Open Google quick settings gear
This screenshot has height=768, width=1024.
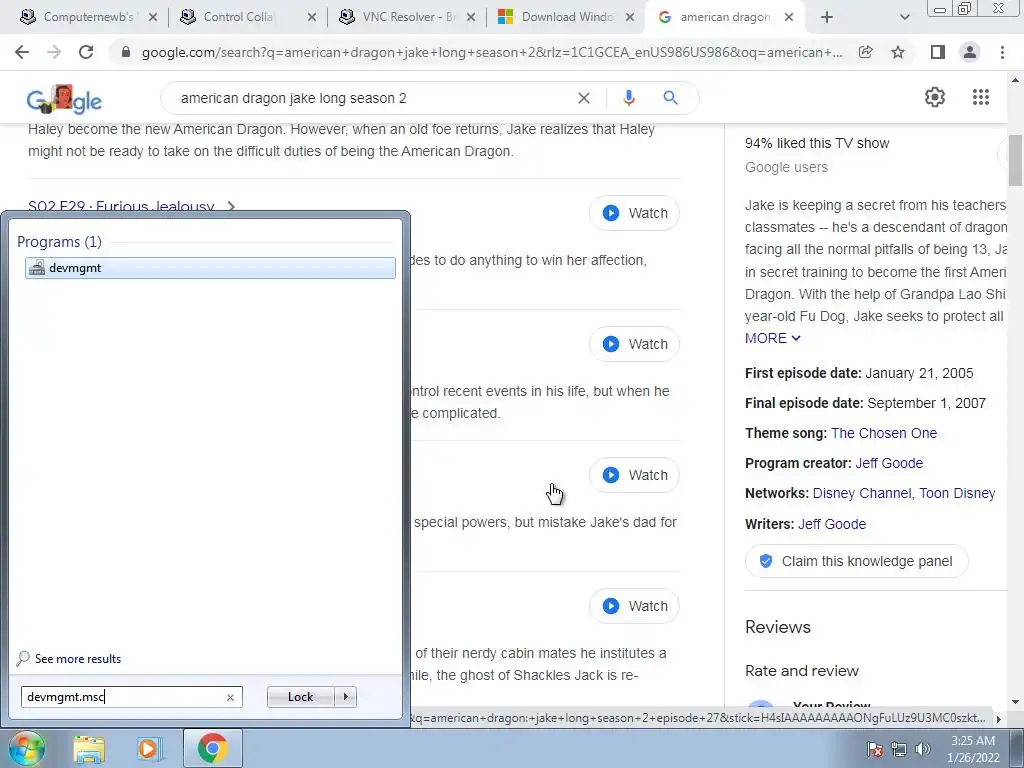(935, 97)
